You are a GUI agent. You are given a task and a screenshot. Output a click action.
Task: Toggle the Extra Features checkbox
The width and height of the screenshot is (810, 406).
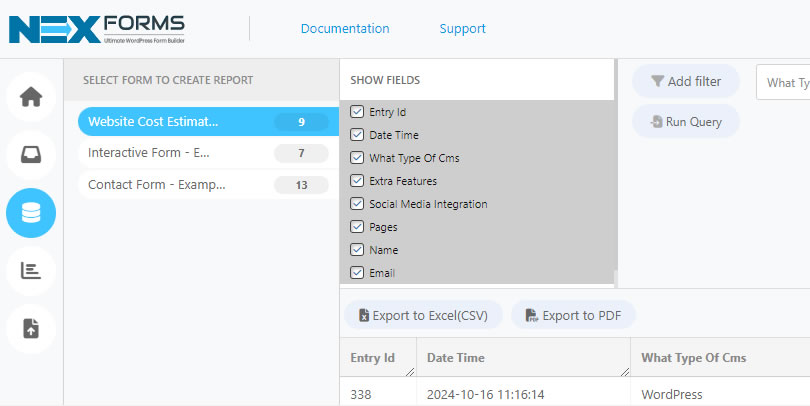[x=357, y=181]
